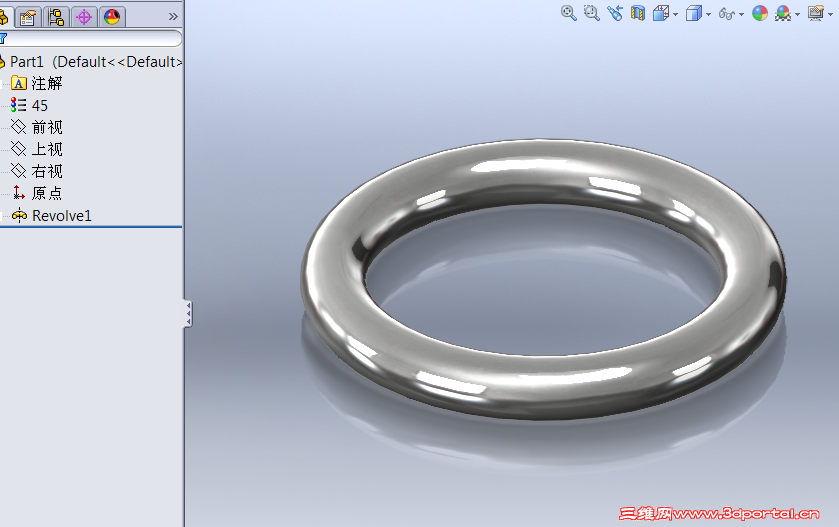Expand hidden manager tabs with double chevron

click(x=173, y=17)
